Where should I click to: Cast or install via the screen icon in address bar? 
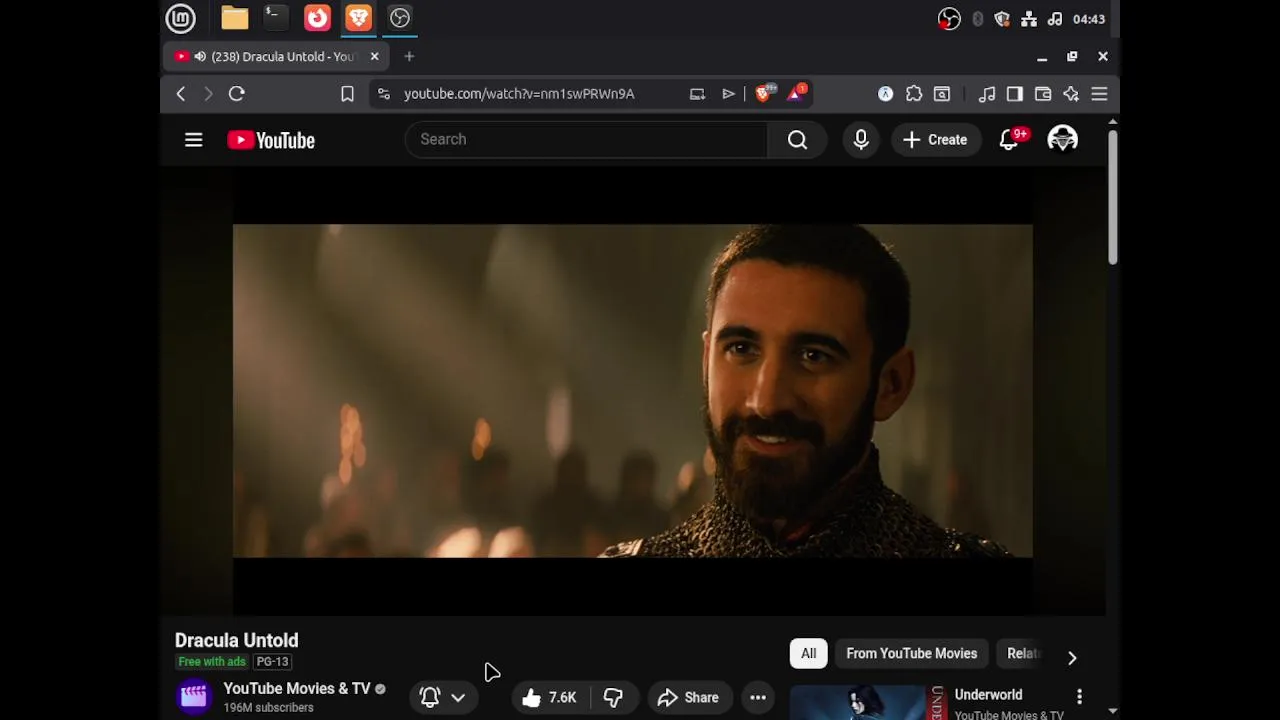[x=697, y=94]
